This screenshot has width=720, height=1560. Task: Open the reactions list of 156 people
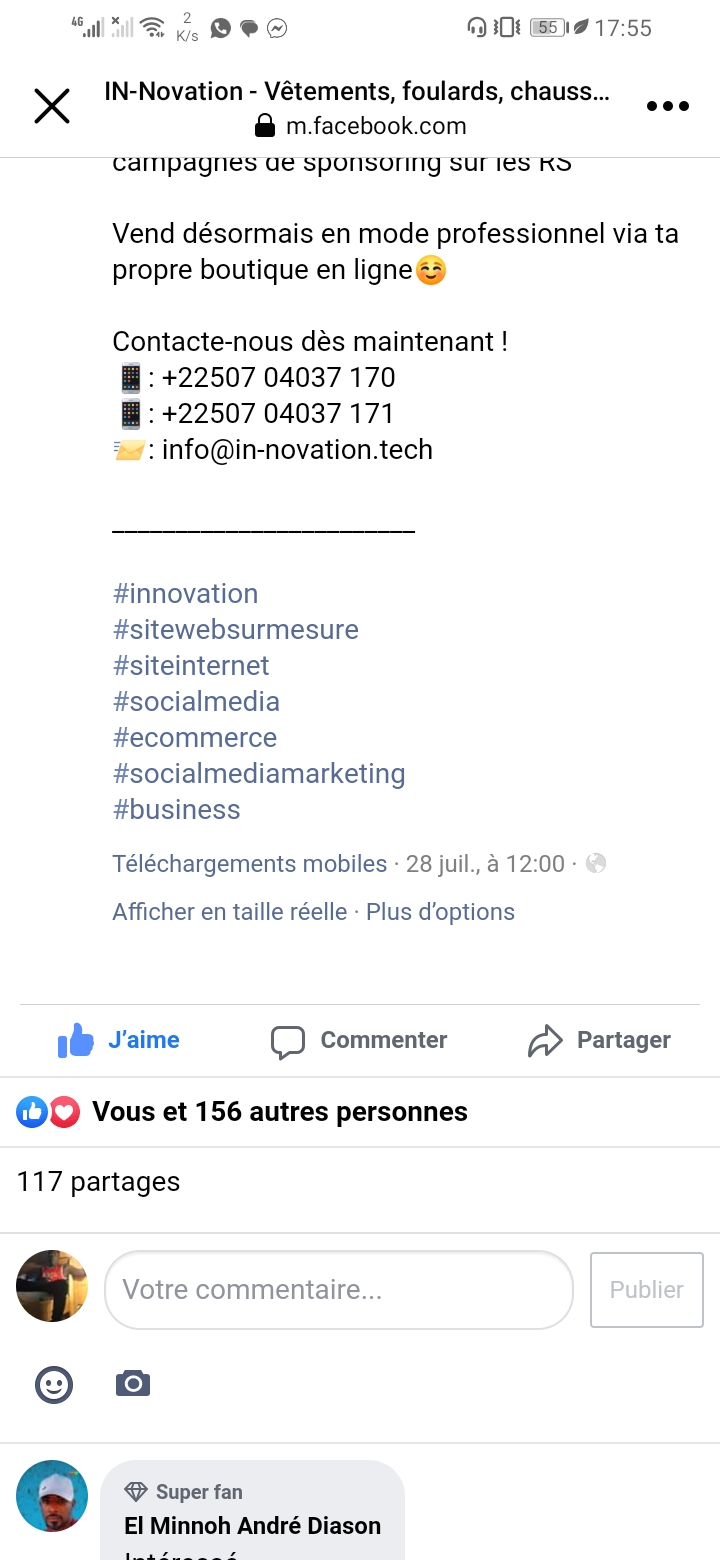pos(280,1111)
